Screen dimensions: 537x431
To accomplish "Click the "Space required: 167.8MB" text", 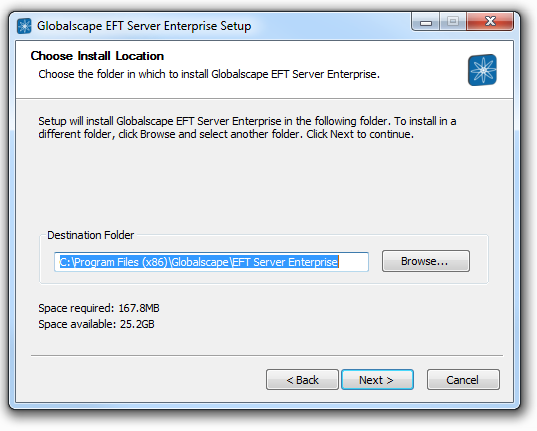I will tap(99, 308).
